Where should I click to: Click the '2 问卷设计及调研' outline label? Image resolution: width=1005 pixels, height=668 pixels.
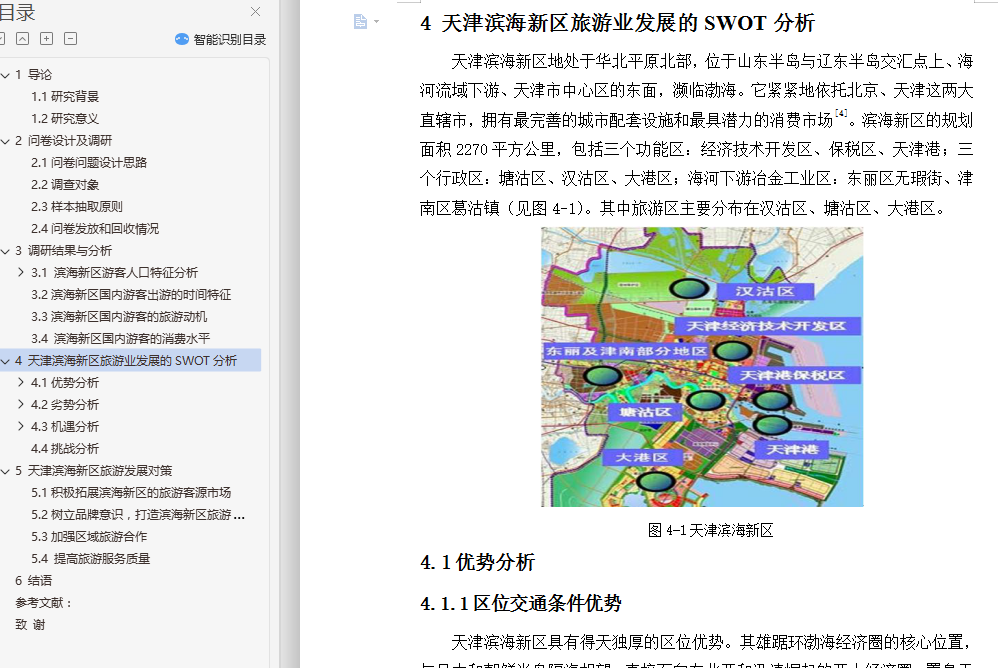pos(63,141)
